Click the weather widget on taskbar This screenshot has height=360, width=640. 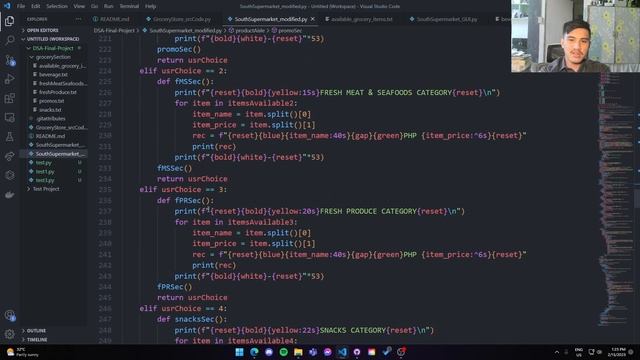pyautogui.click(x=23, y=352)
